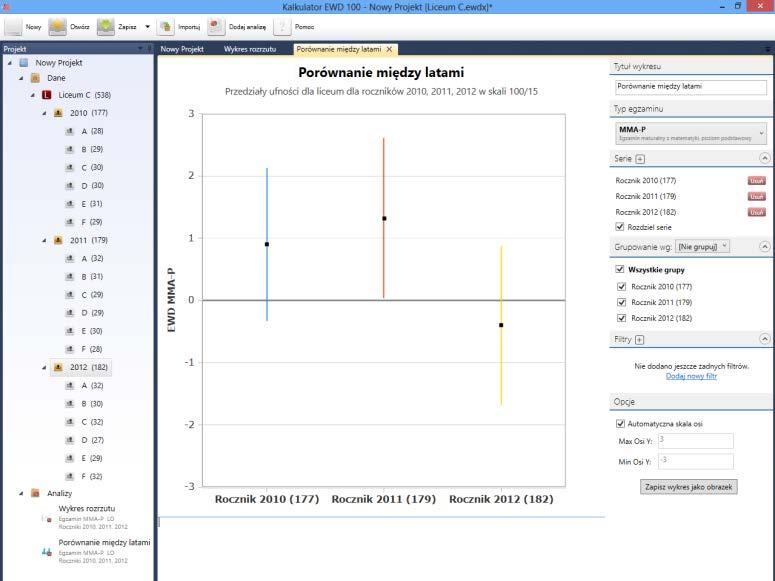Close the Porównanie między latami tab
Viewport: 775px width, 581px height.
389,49
